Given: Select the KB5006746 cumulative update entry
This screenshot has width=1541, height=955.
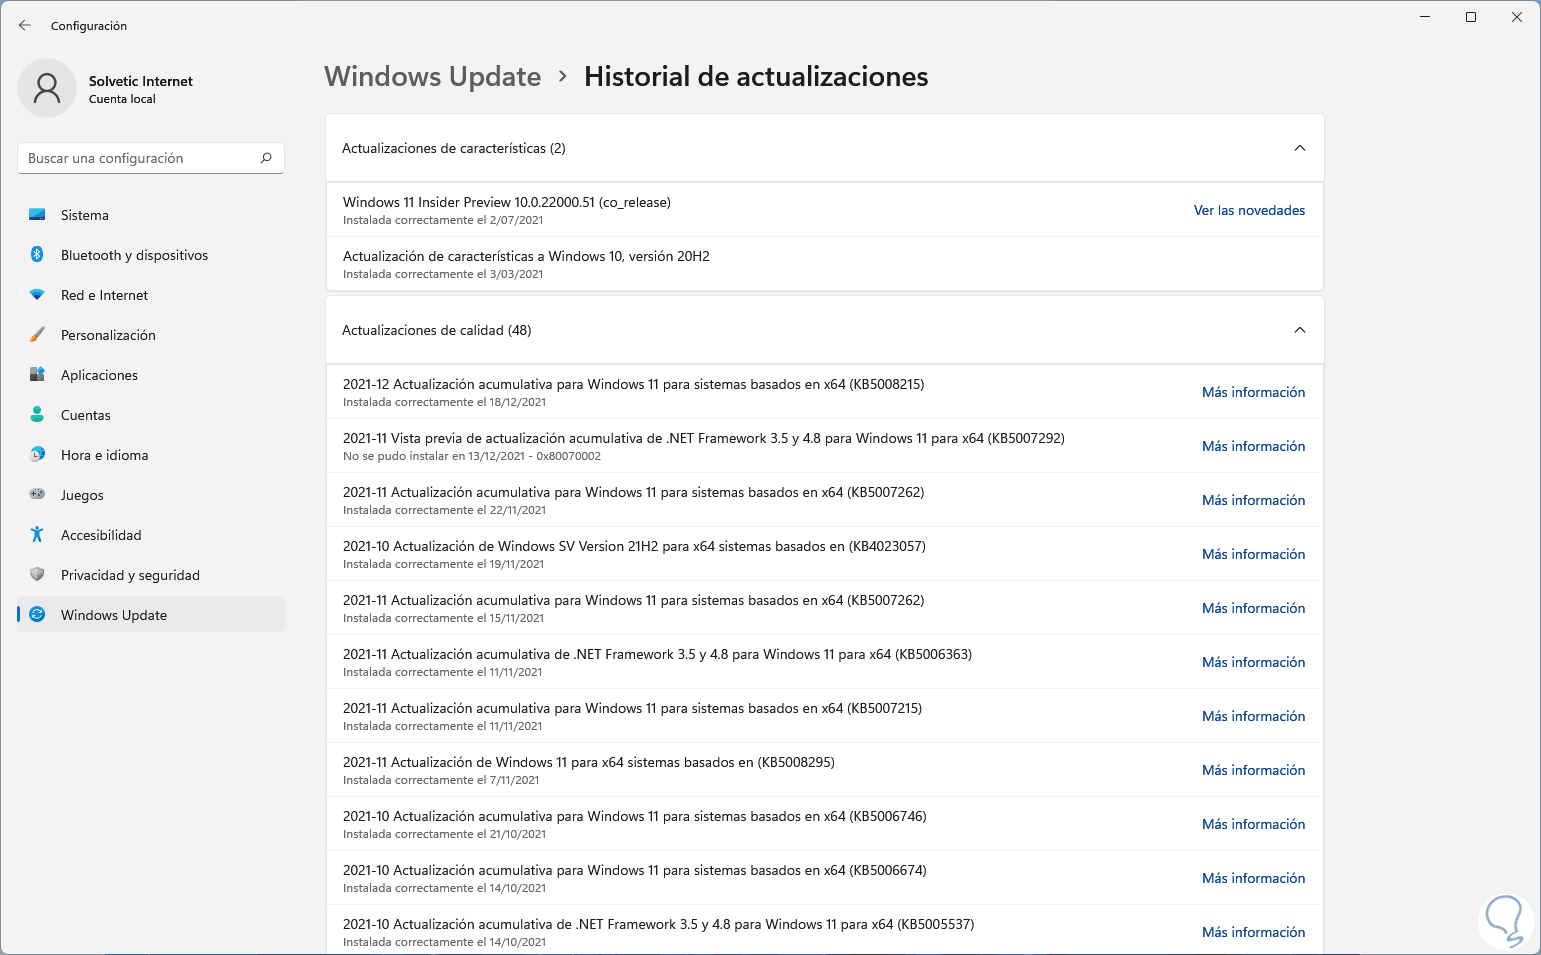Looking at the screenshot, I should point(825,824).
